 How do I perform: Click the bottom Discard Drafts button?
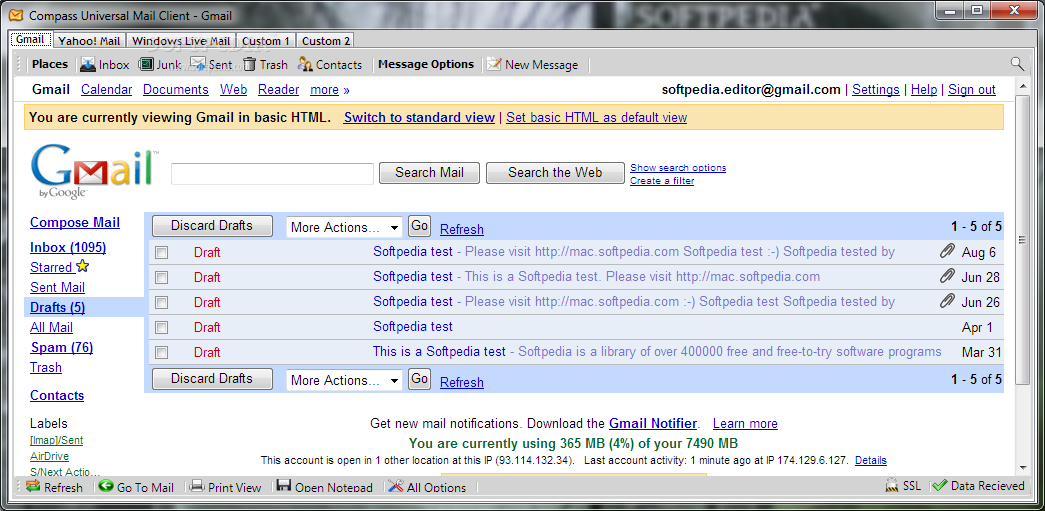coord(212,379)
